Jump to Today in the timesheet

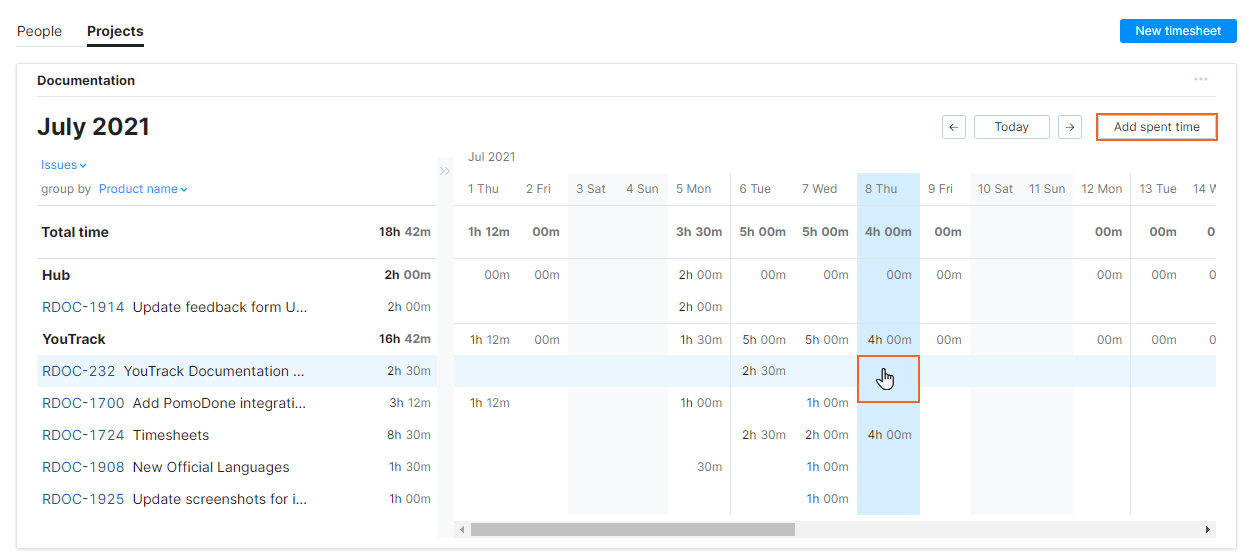tap(1011, 127)
